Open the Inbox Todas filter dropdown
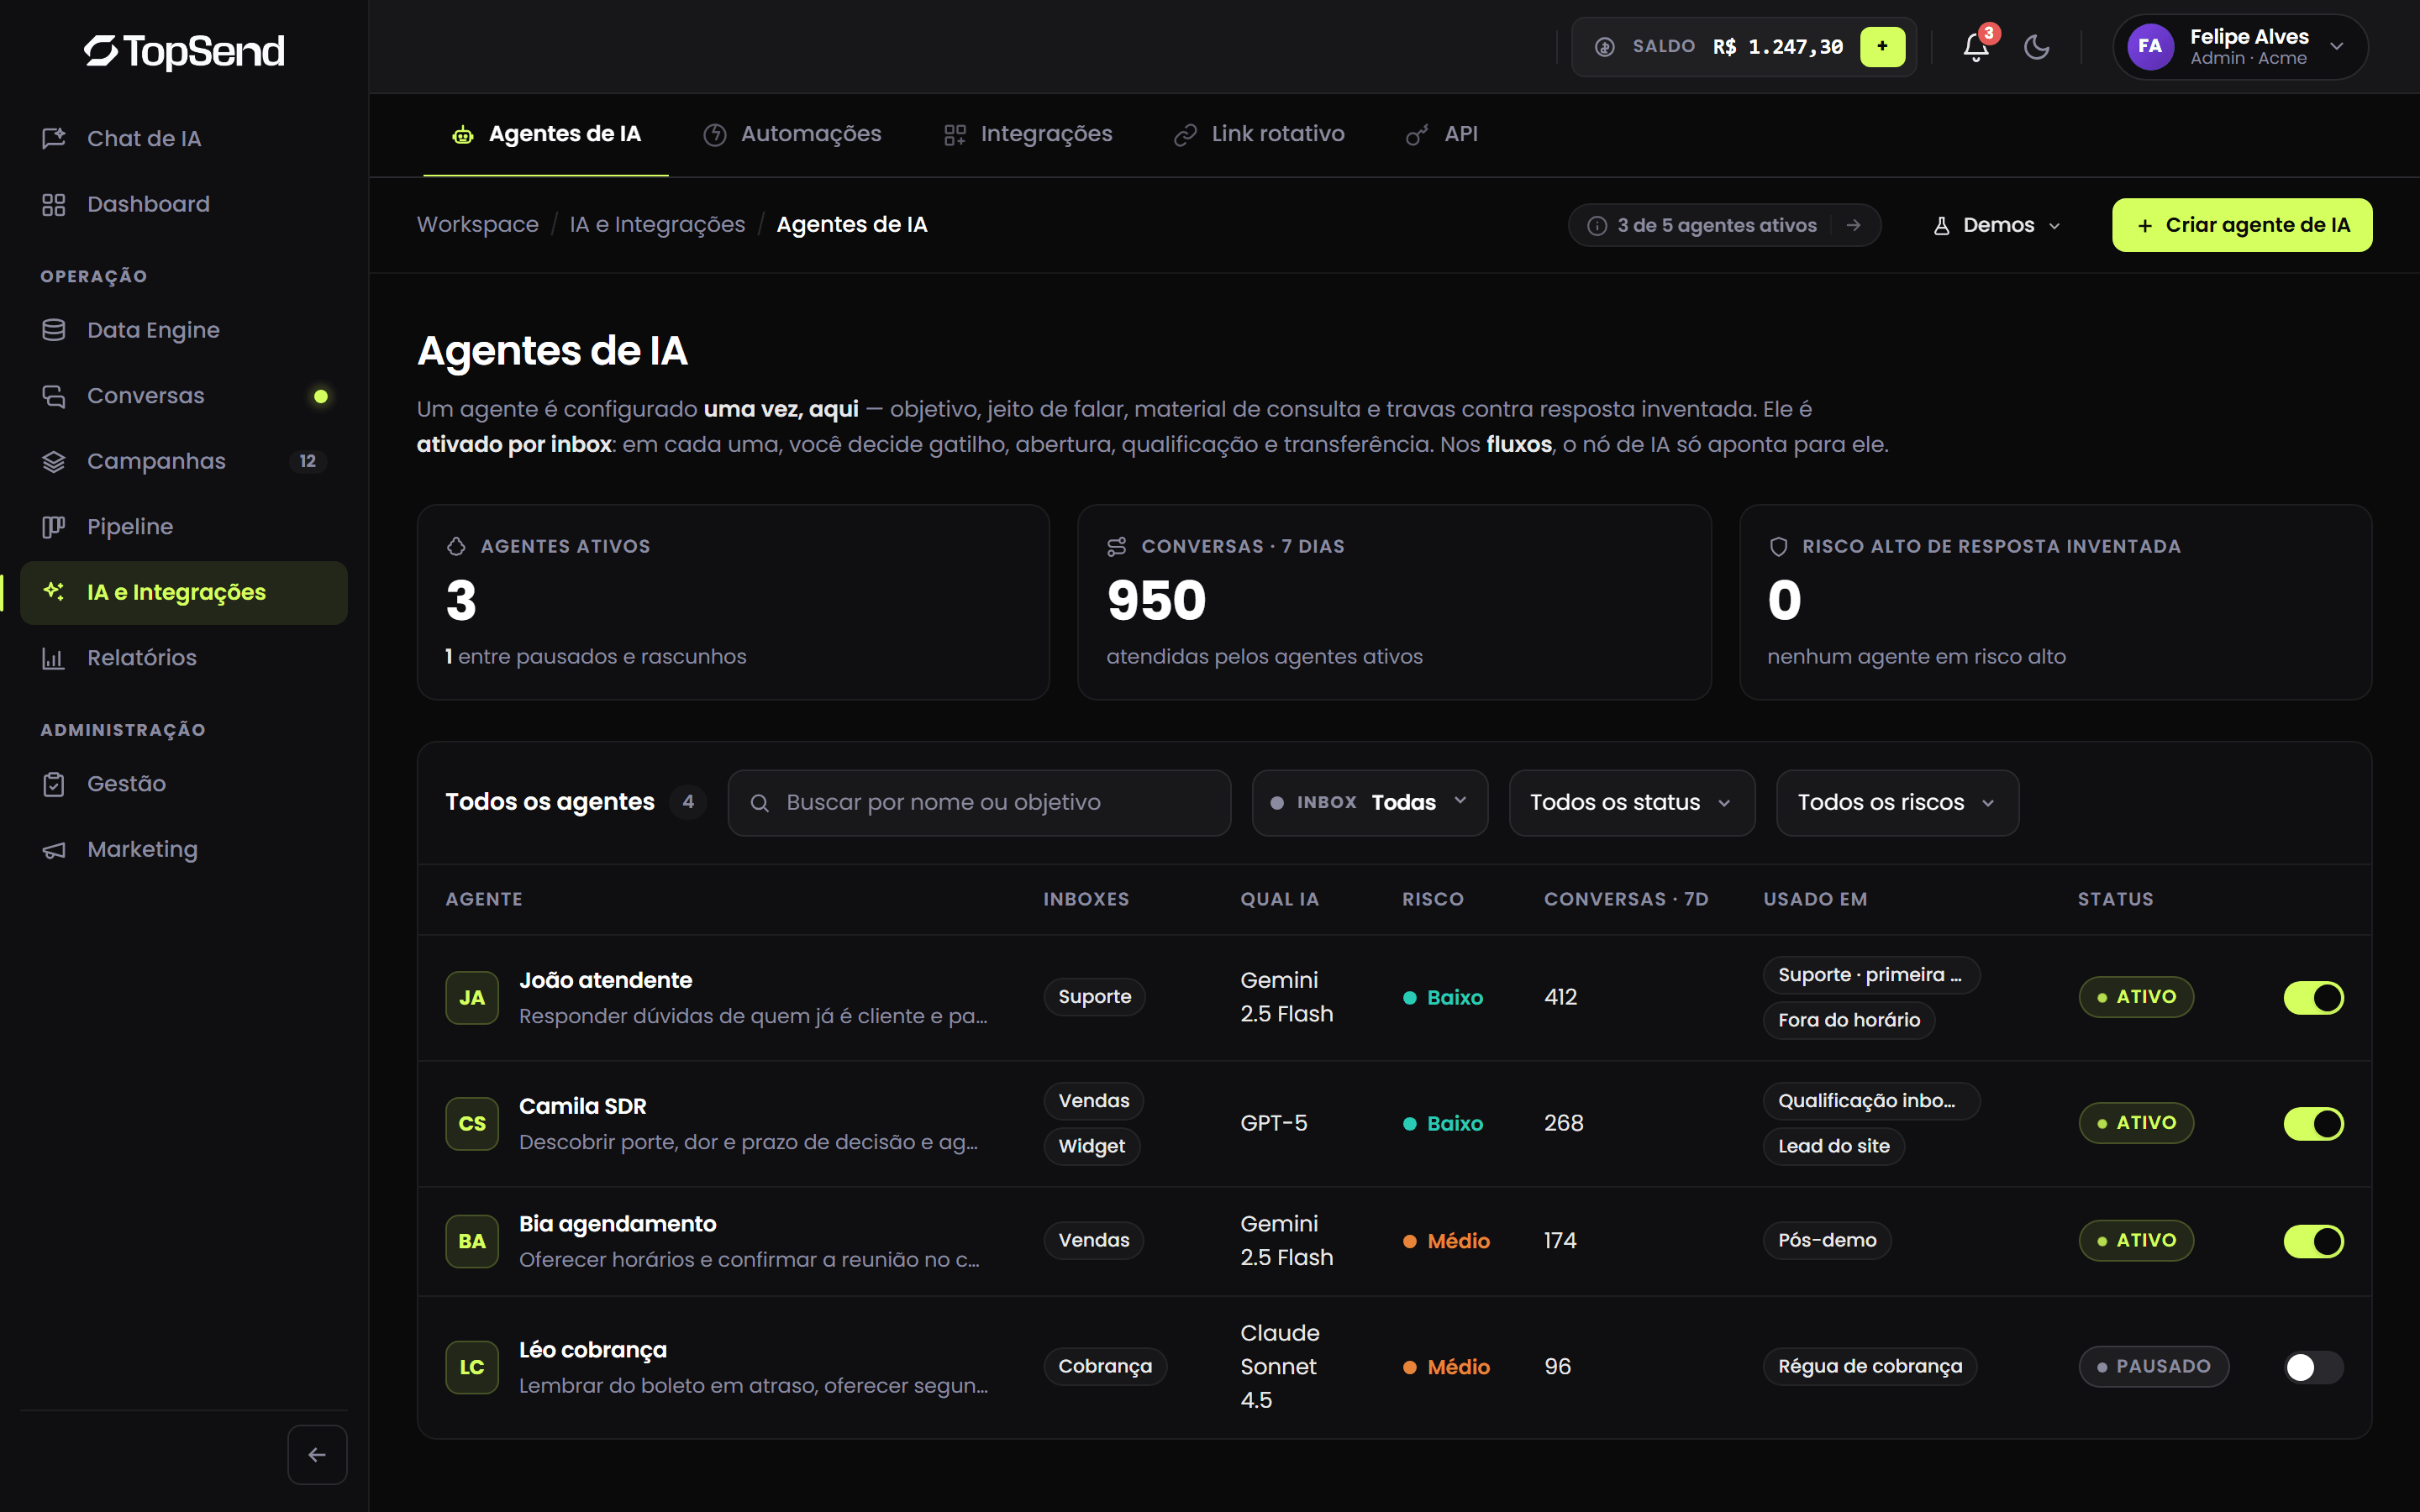This screenshot has width=2420, height=1512. [1369, 803]
